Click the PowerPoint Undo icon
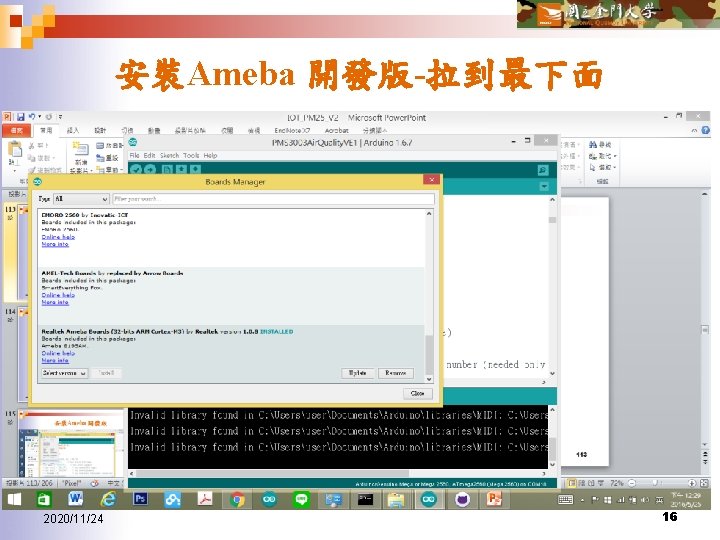Viewport: 720px width, 540px height. coord(32,117)
